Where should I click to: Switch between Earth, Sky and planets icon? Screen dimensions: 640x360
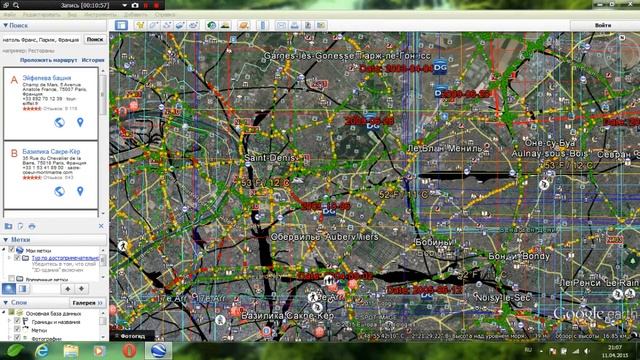coord(244,25)
